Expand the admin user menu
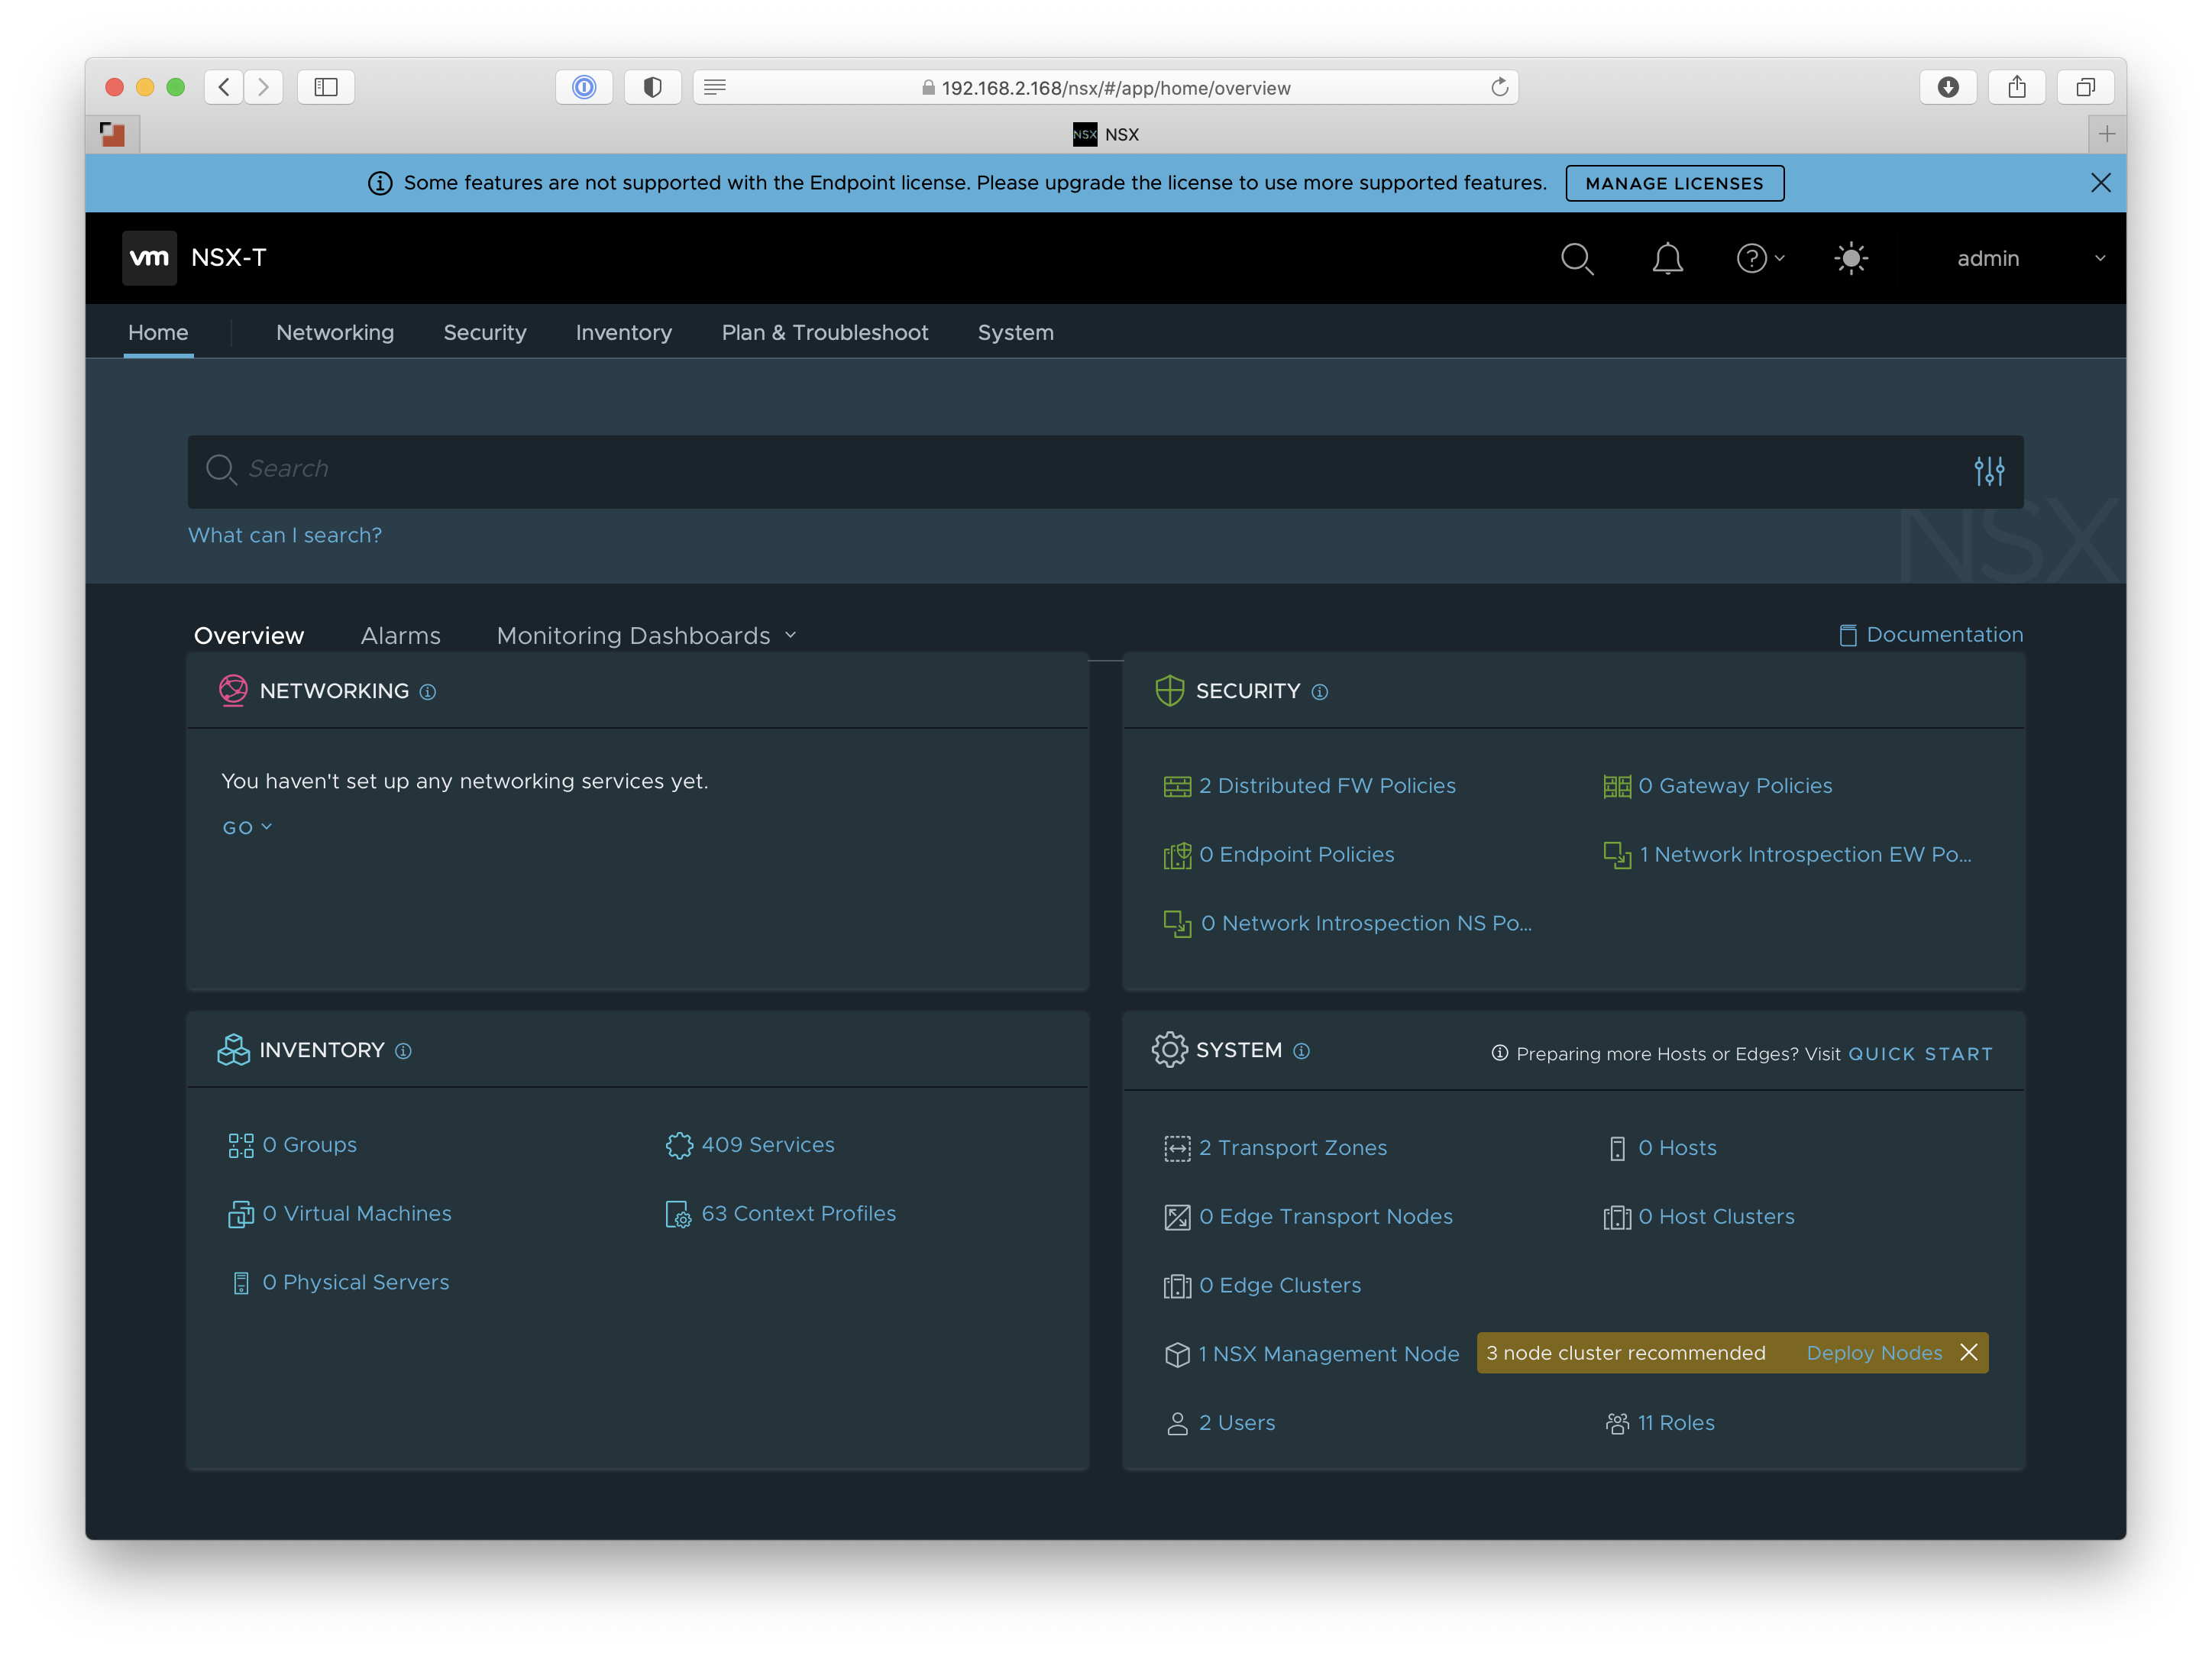This screenshot has height=1653, width=2212. coord(2030,259)
